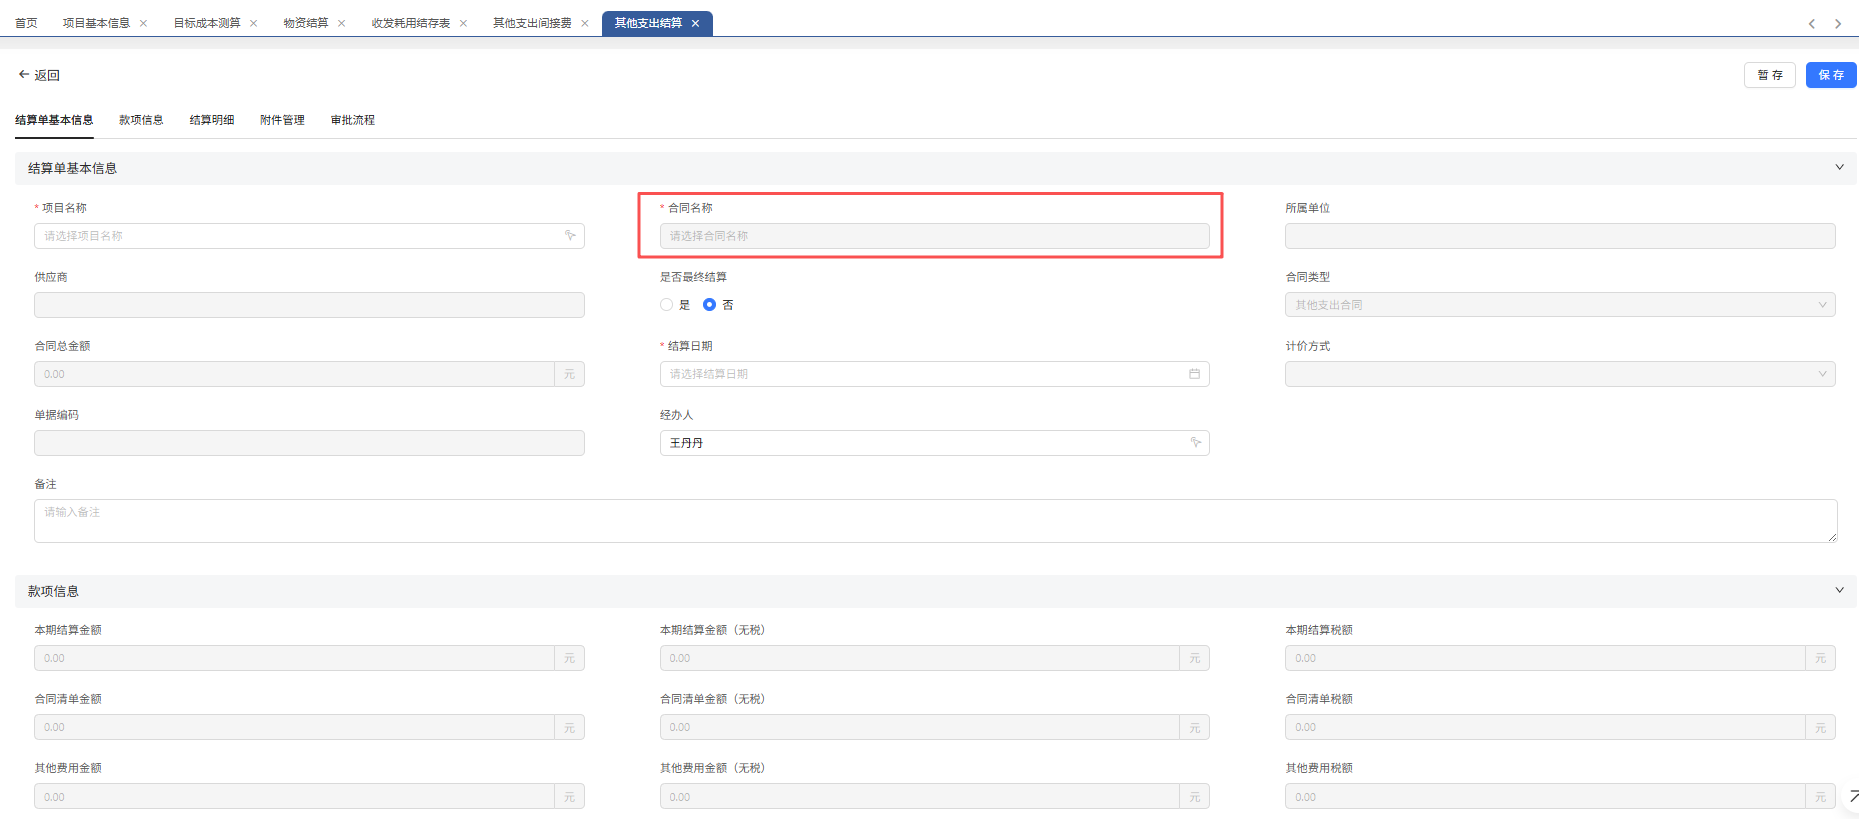Open the 项目名称 picker icon
The width and height of the screenshot is (1859, 819).
[x=570, y=236]
